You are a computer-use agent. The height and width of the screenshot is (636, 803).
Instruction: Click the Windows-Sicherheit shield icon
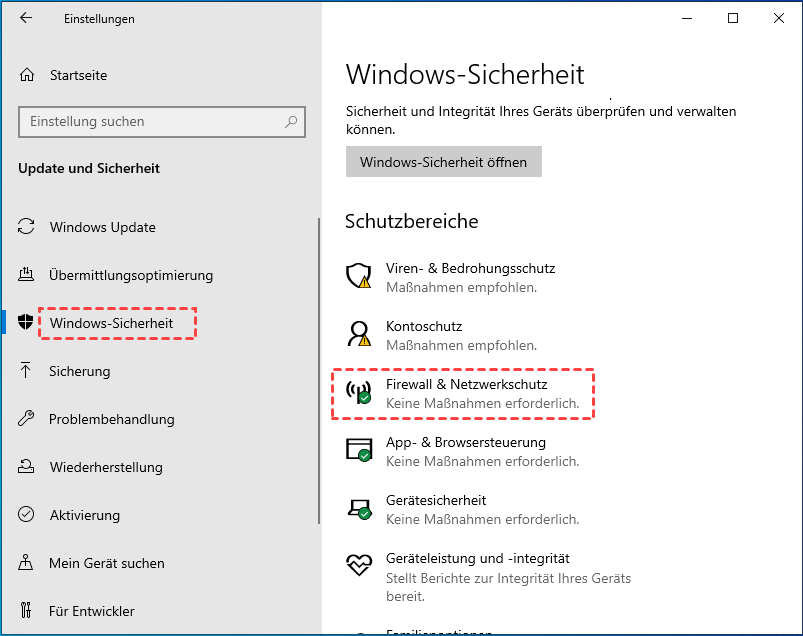click(27, 323)
